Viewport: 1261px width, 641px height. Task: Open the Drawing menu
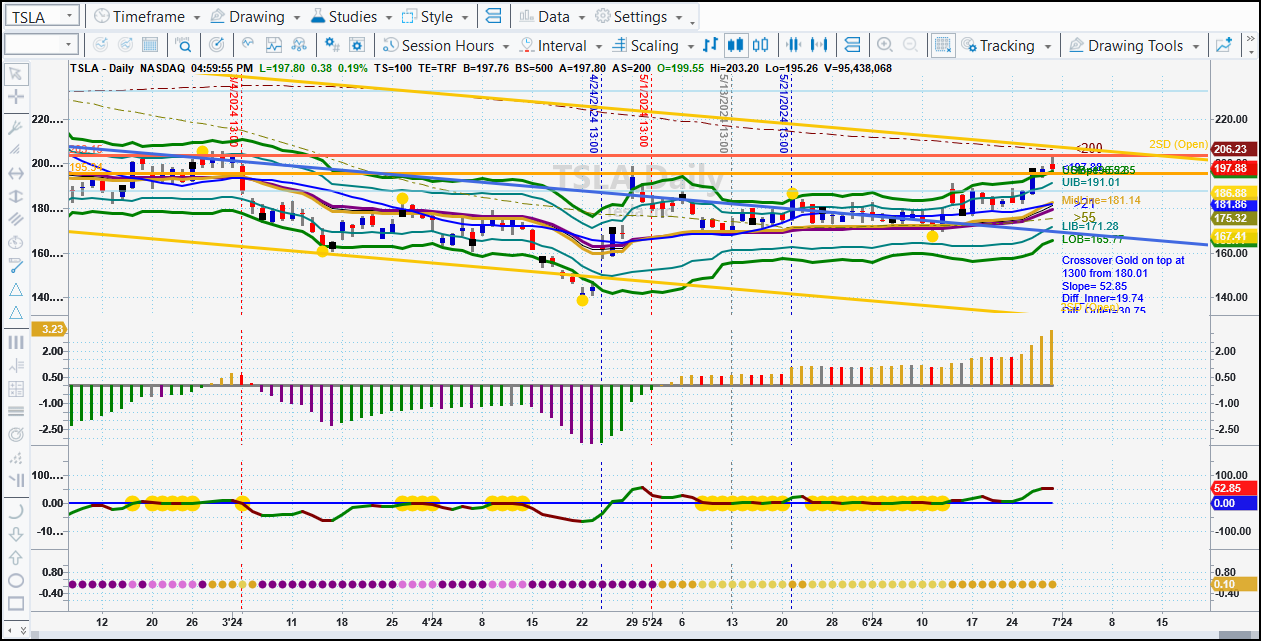(254, 17)
